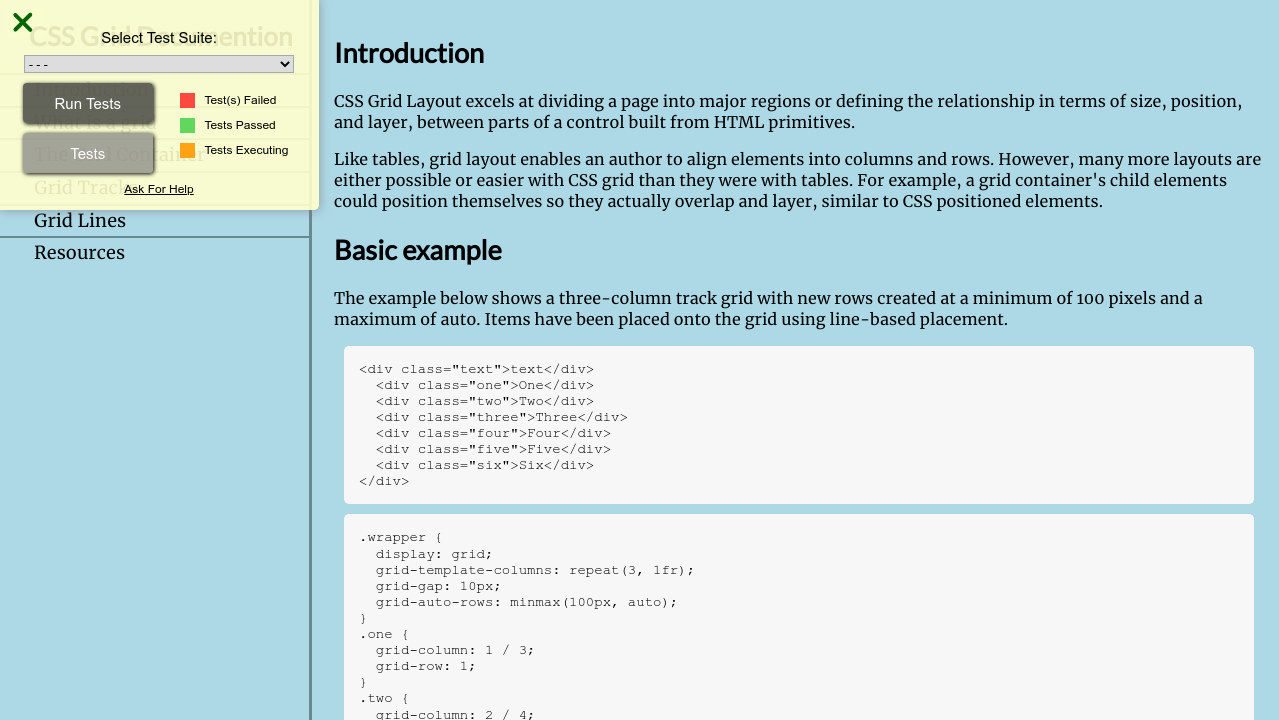
Task: Click the Tests Passed legend text
Action: click(239, 125)
